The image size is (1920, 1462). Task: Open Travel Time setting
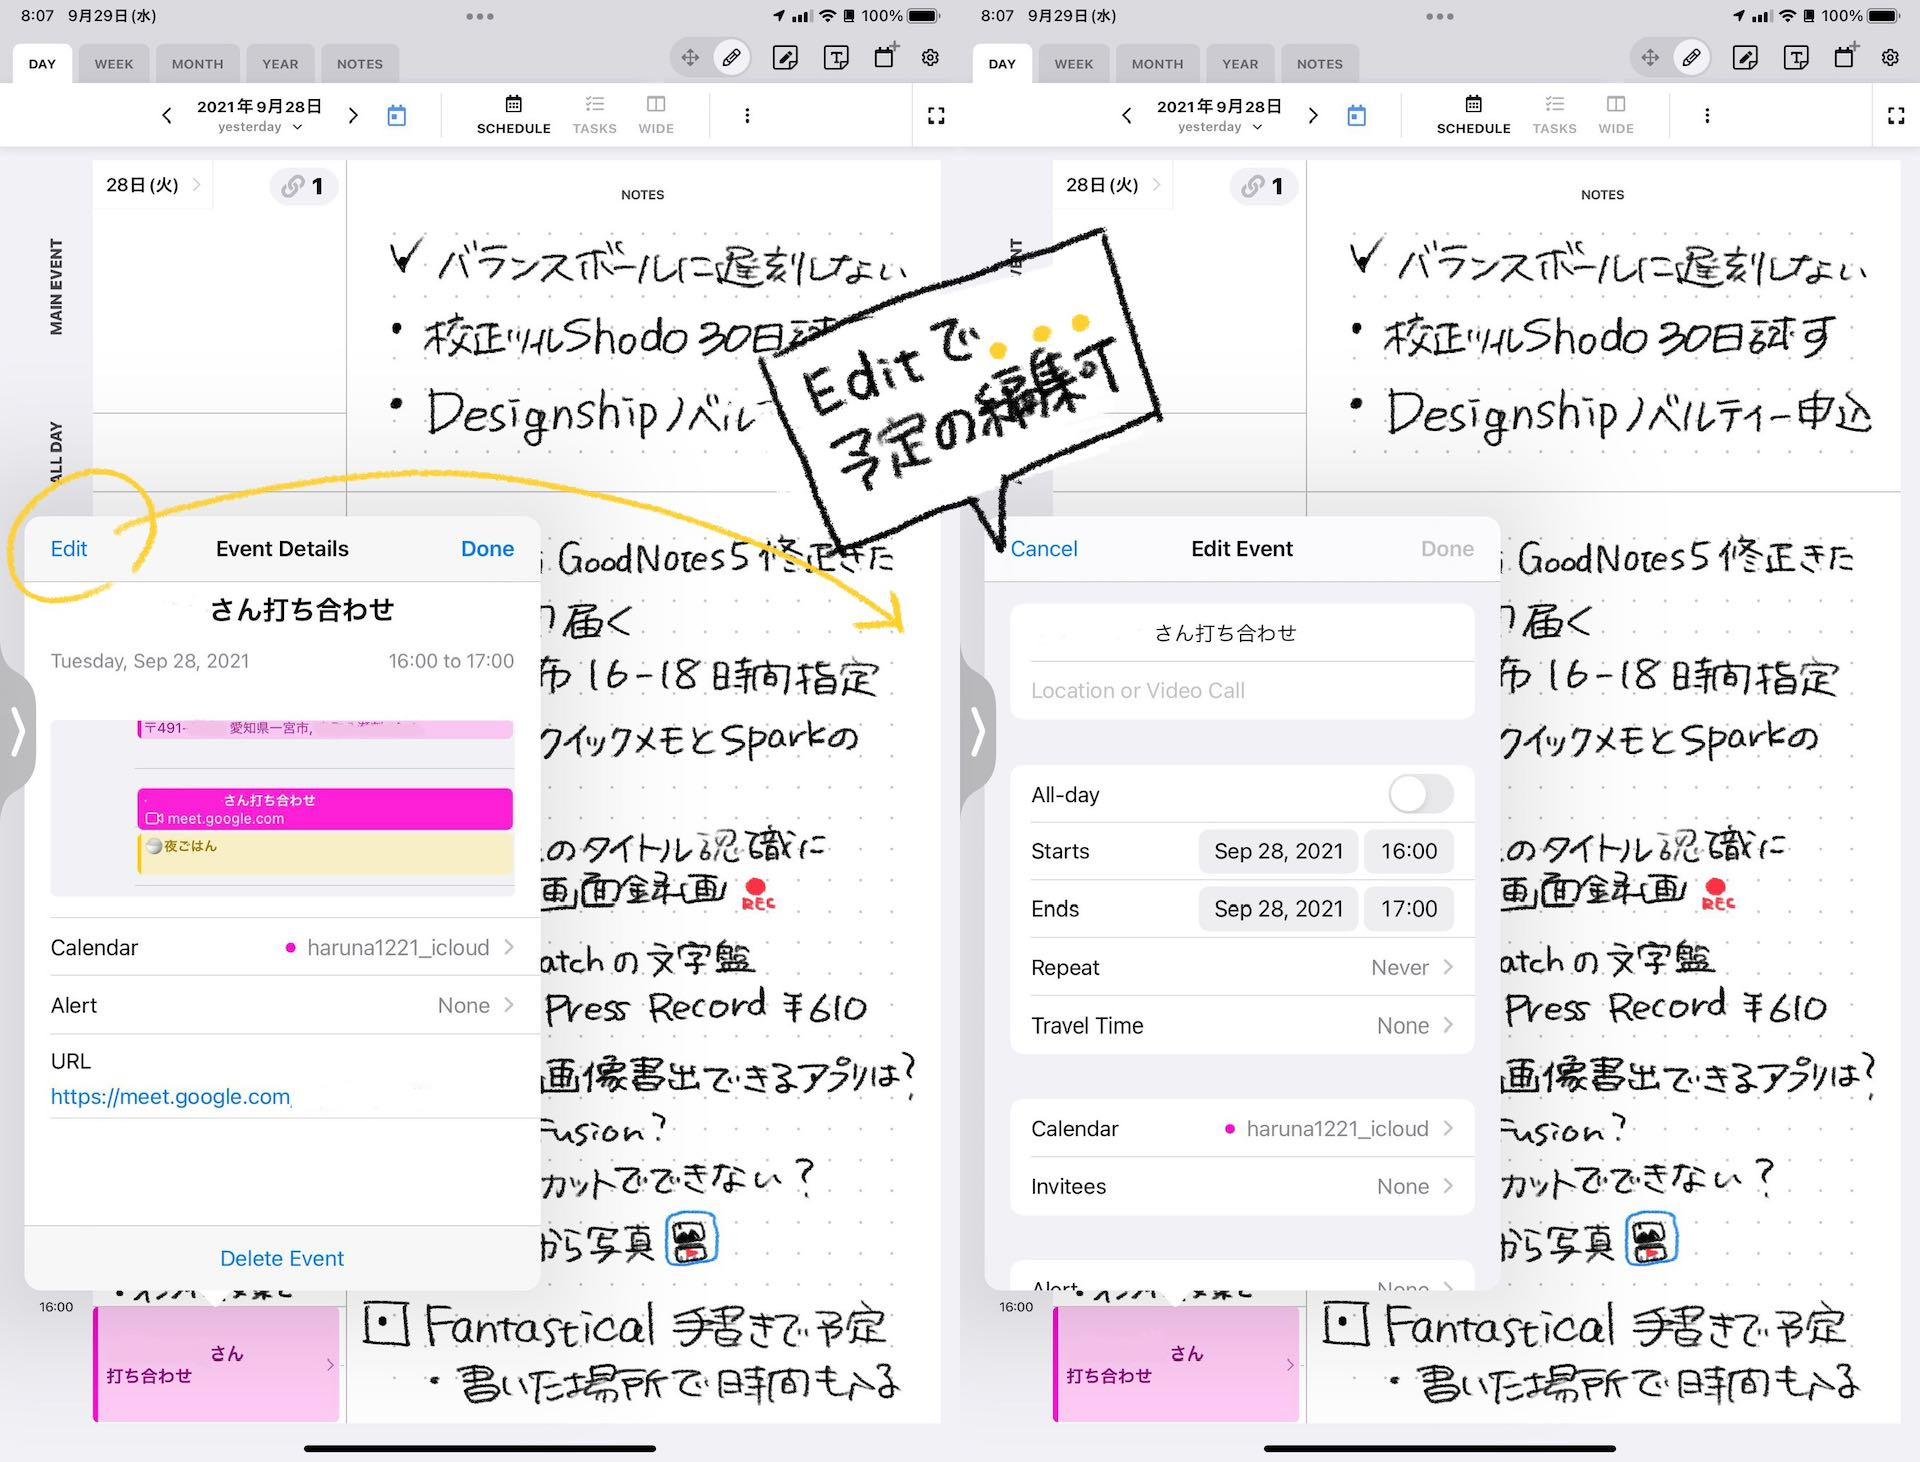pyautogui.click(x=1242, y=1025)
